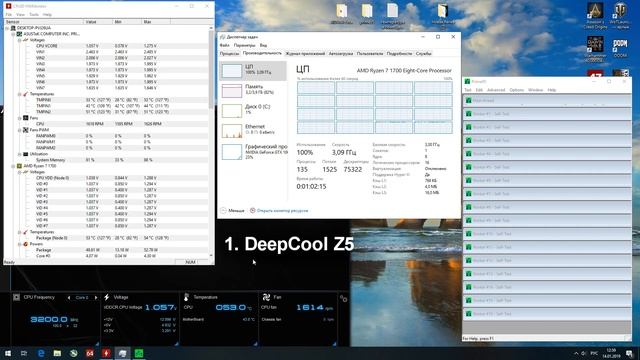Collapse the Fans PWM group
The height and width of the screenshot is (360, 640).
pos(19,130)
